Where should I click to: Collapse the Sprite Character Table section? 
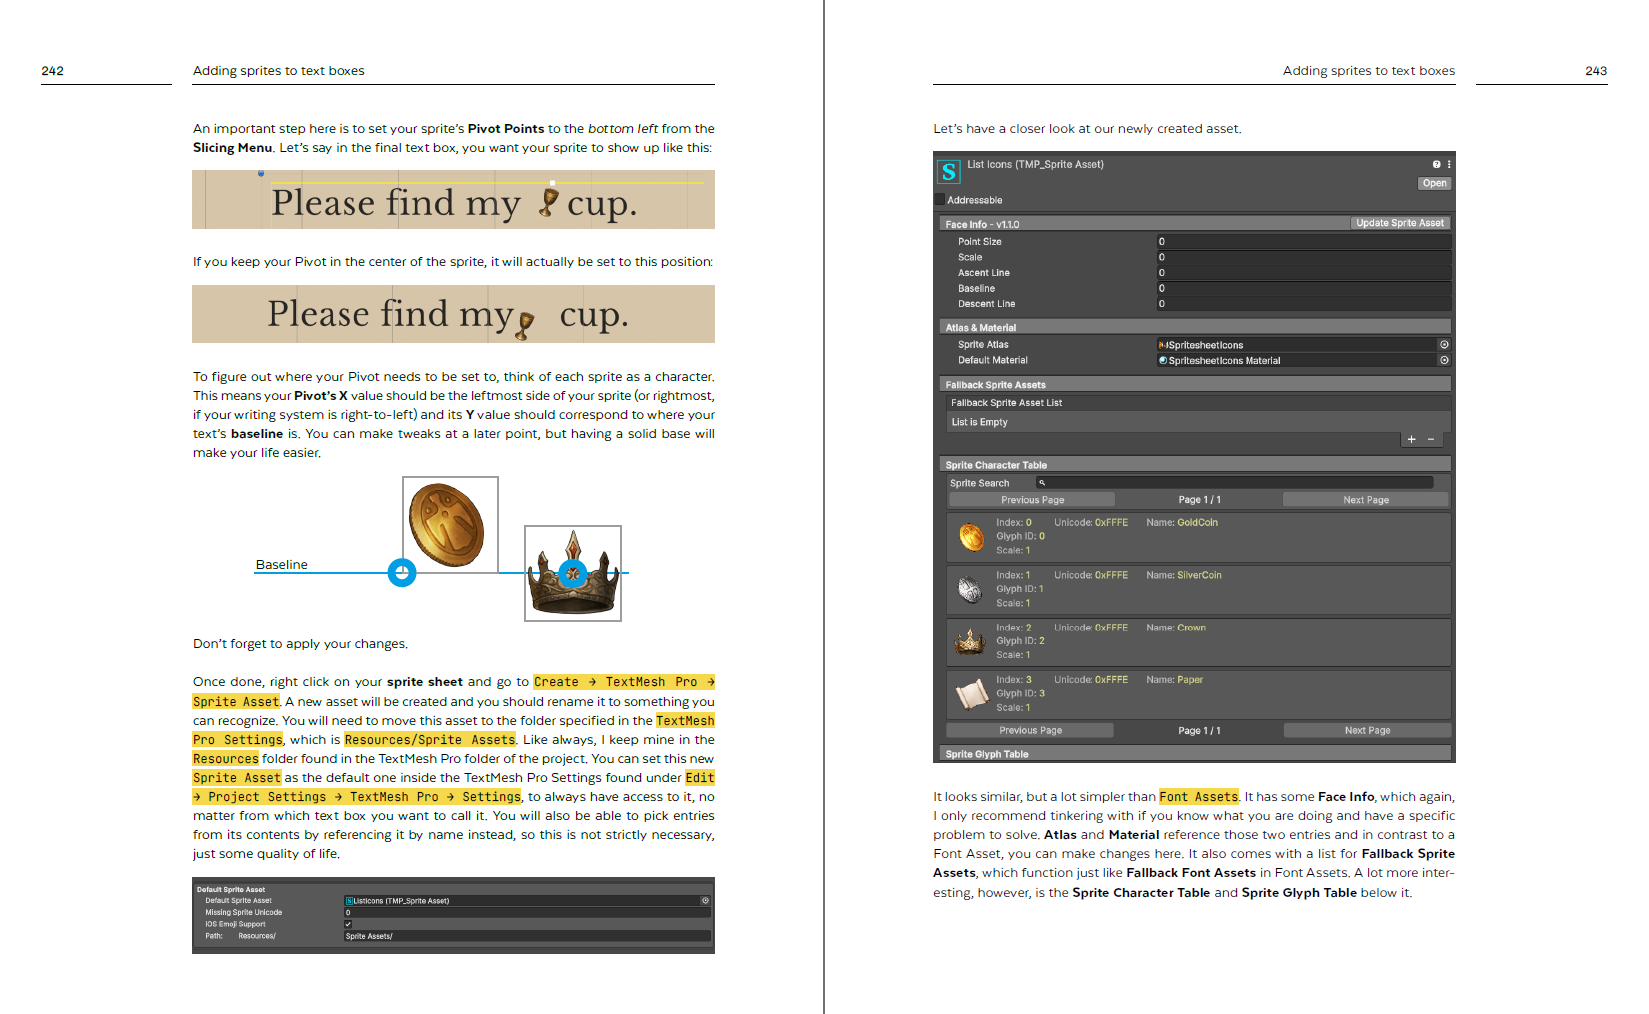click(1195, 465)
